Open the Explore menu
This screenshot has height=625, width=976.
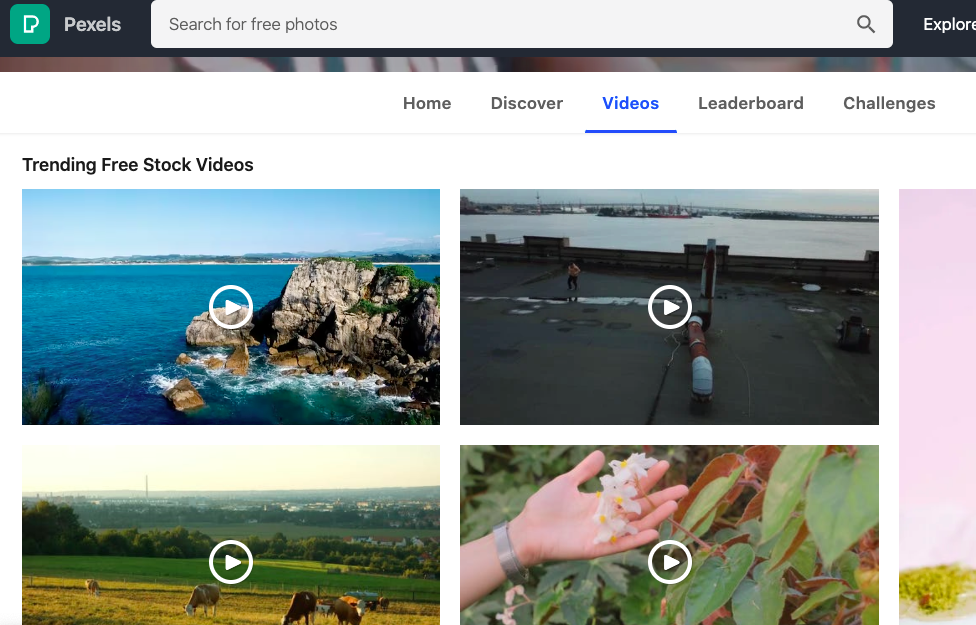tap(949, 24)
